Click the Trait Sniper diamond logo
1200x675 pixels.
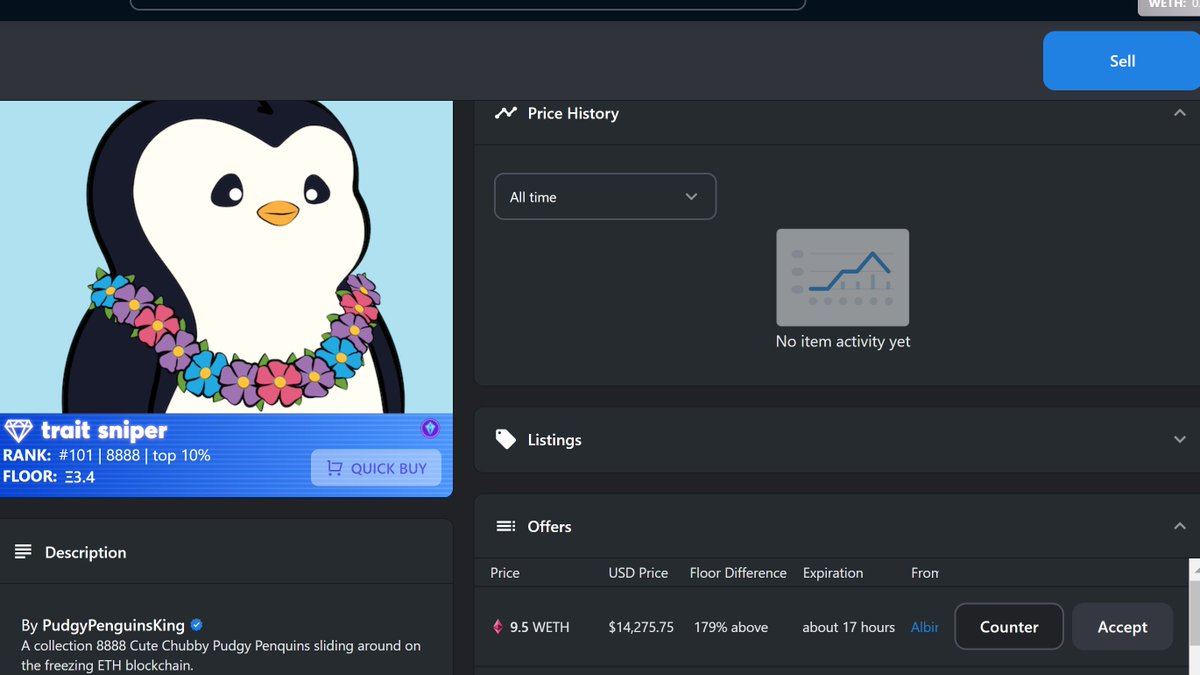[x=18, y=431]
